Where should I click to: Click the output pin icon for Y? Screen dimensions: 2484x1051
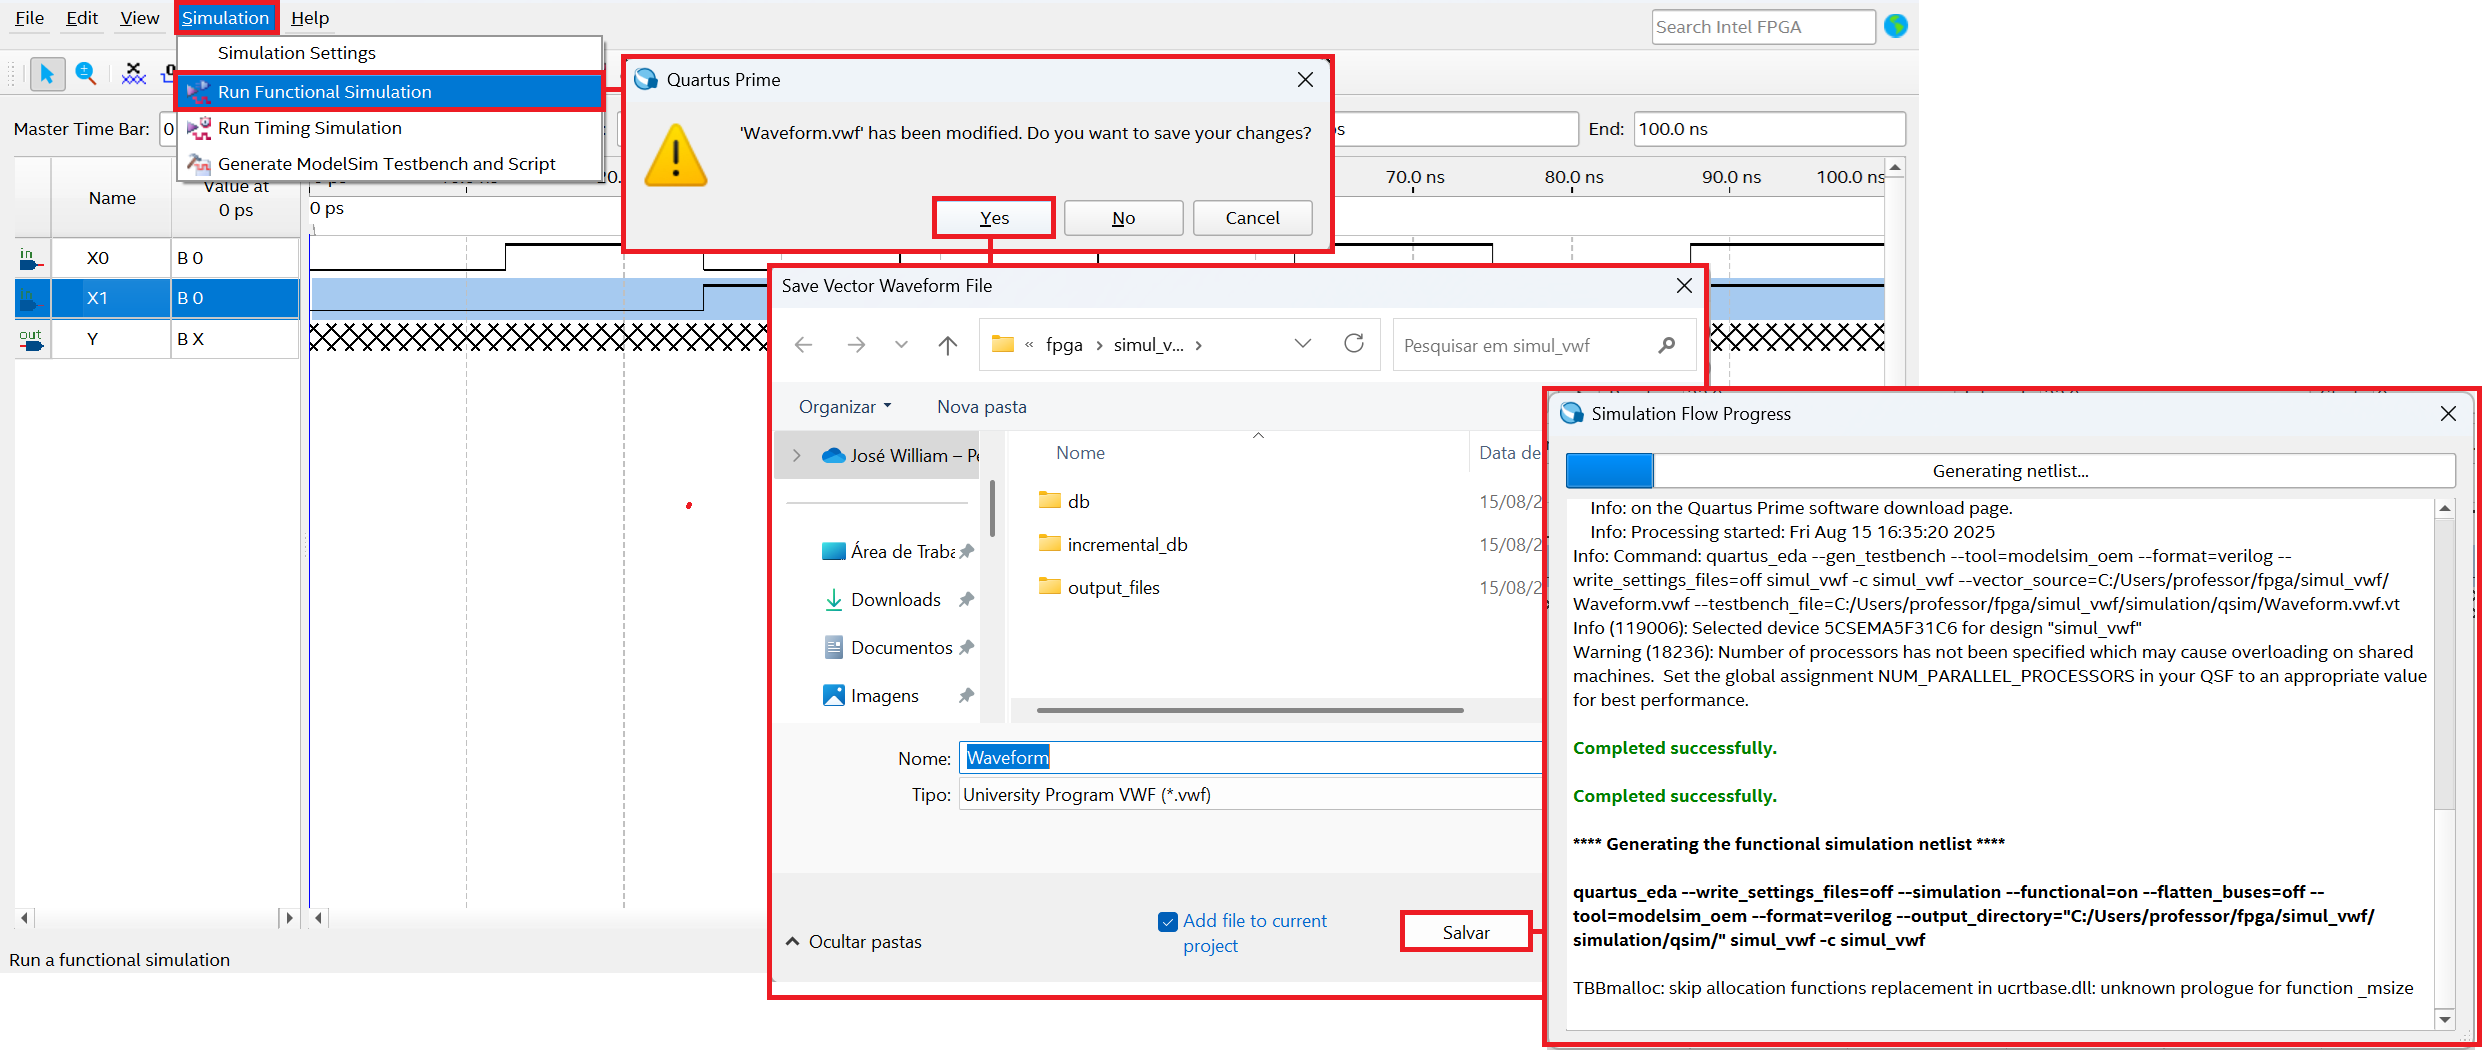[x=30, y=340]
